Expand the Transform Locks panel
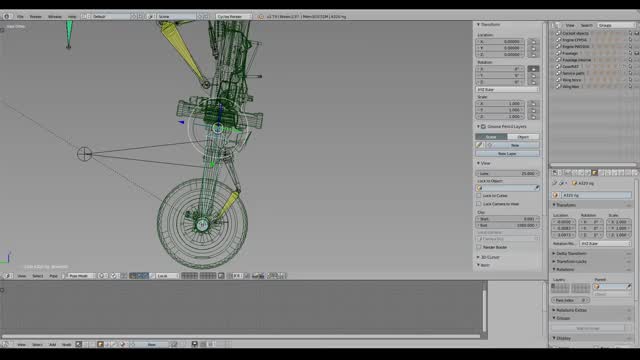640x360 pixels. click(571, 261)
